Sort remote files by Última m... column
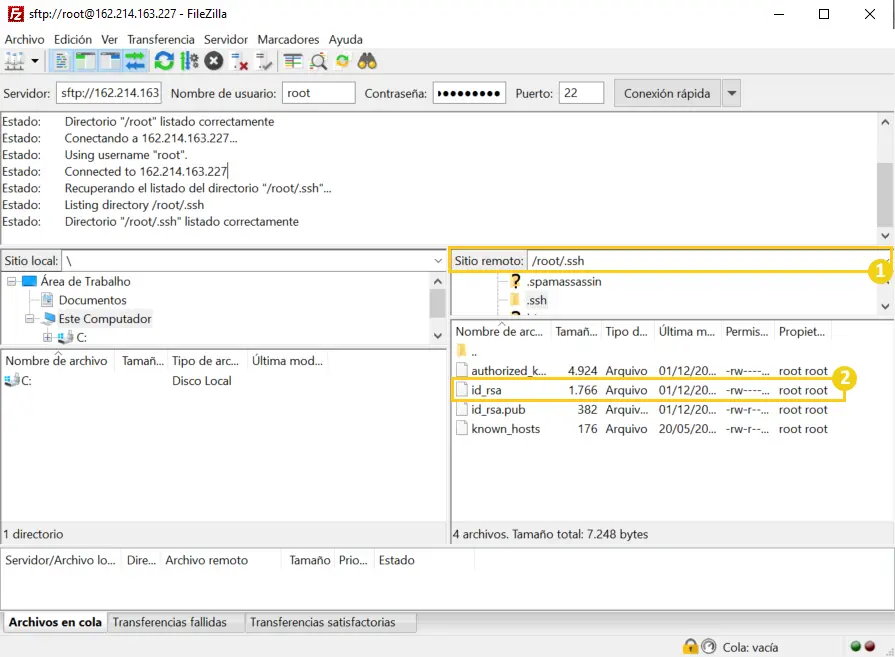This screenshot has height=657, width=895. click(x=687, y=332)
